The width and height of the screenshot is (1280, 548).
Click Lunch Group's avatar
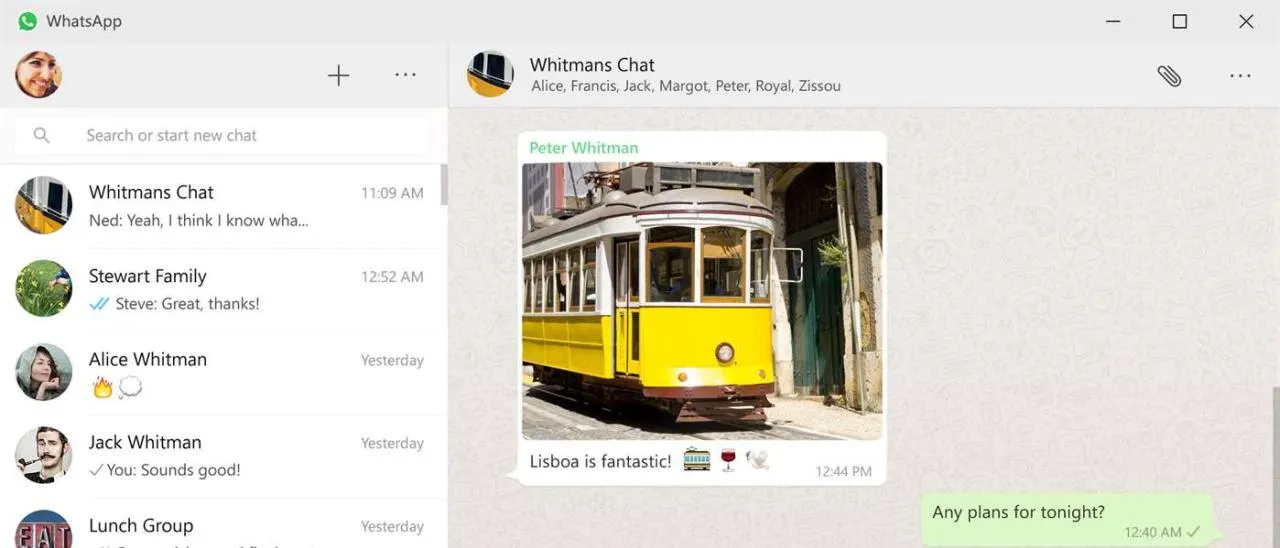[44, 529]
